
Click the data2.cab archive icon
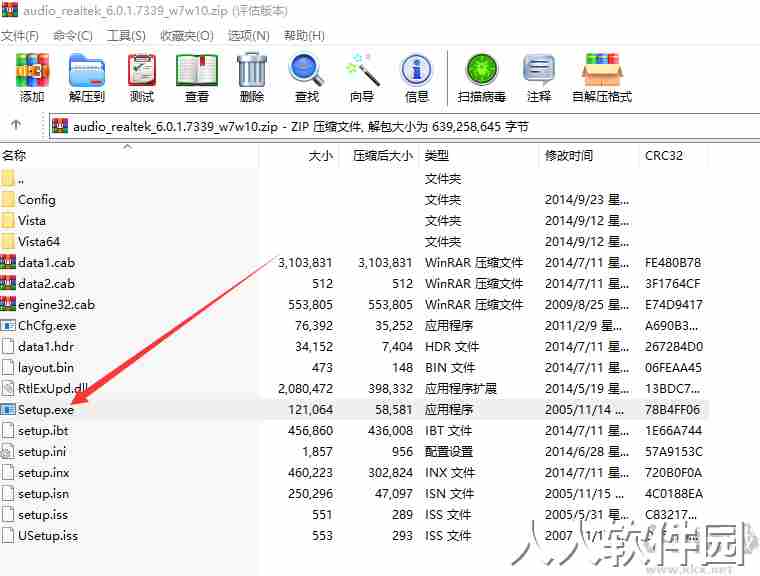[8, 284]
